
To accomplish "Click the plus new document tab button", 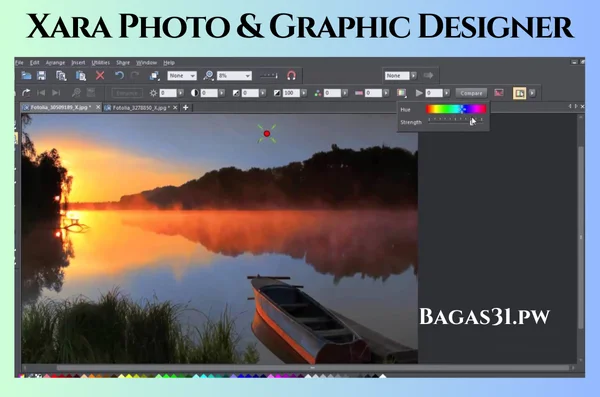I will tap(186, 108).
